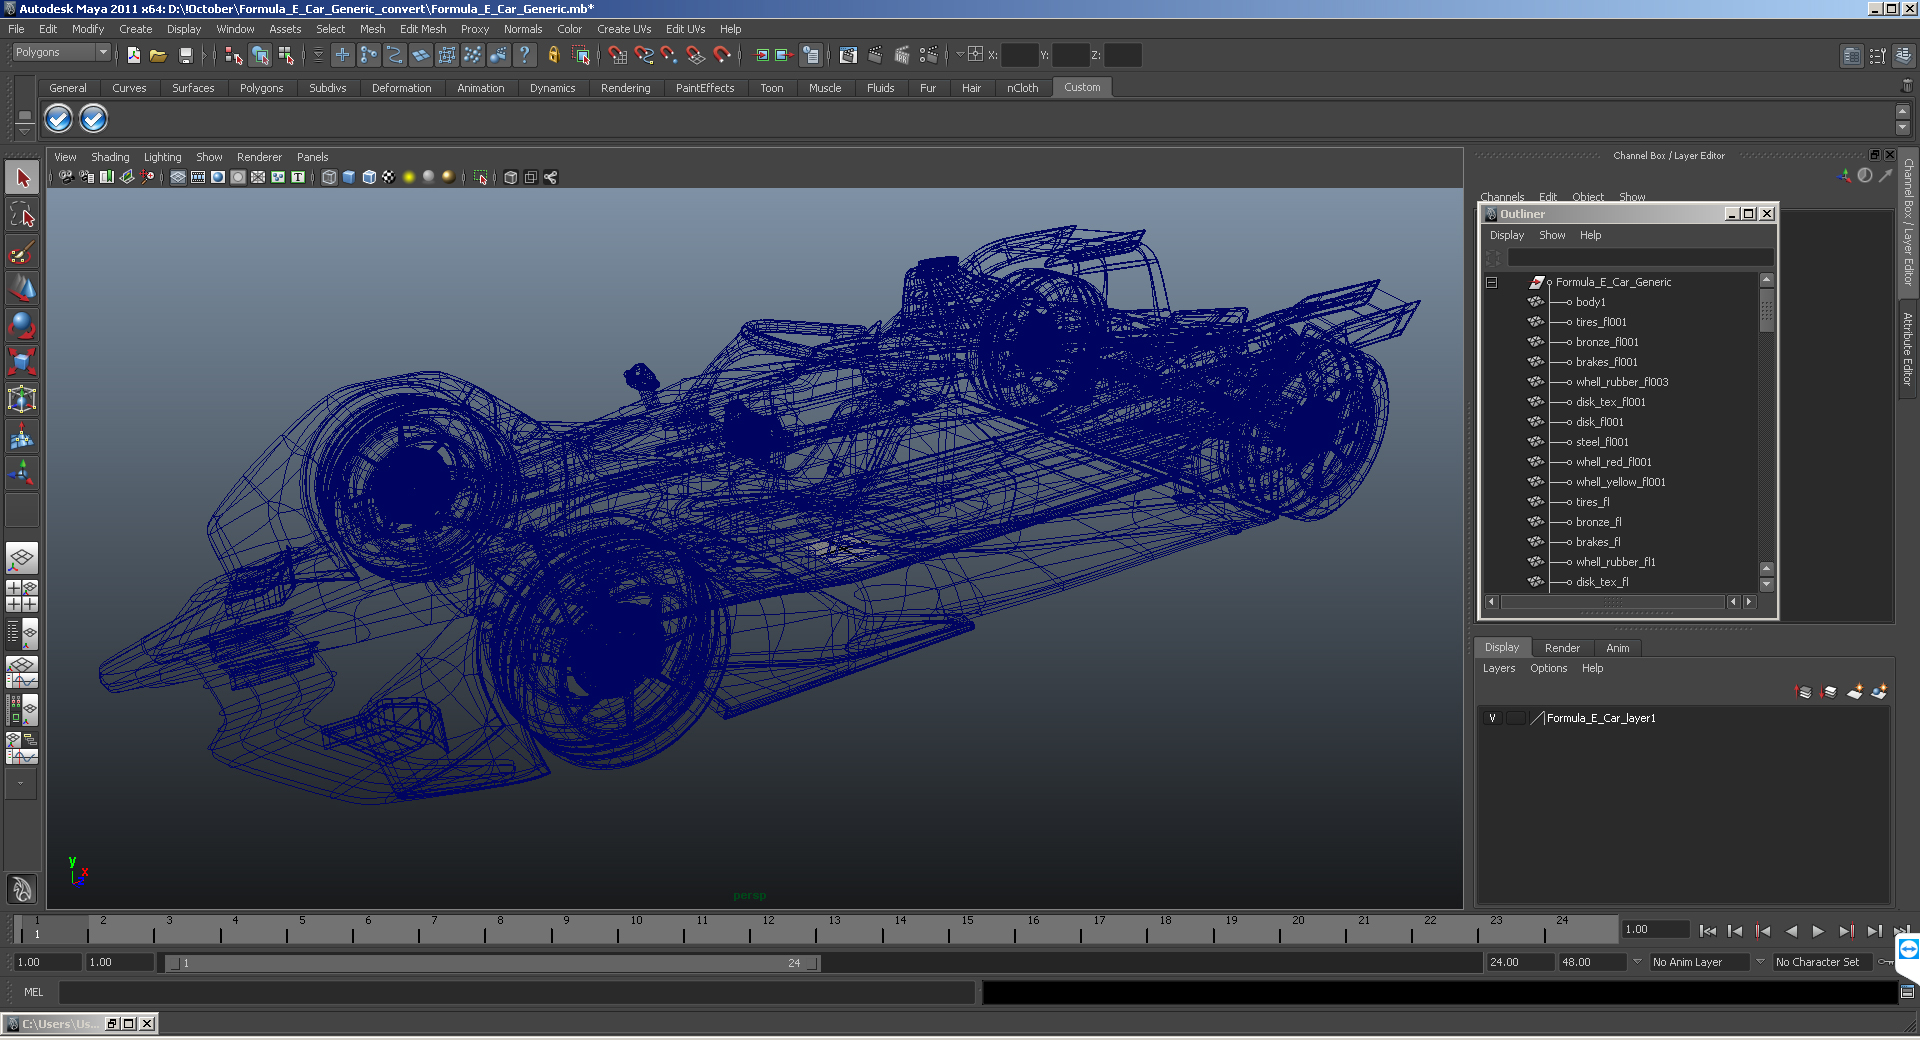Collapse the Formula_E_Car_Generic group in Outliner
Screen dimensions: 1920x1040
click(x=1492, y=283)
